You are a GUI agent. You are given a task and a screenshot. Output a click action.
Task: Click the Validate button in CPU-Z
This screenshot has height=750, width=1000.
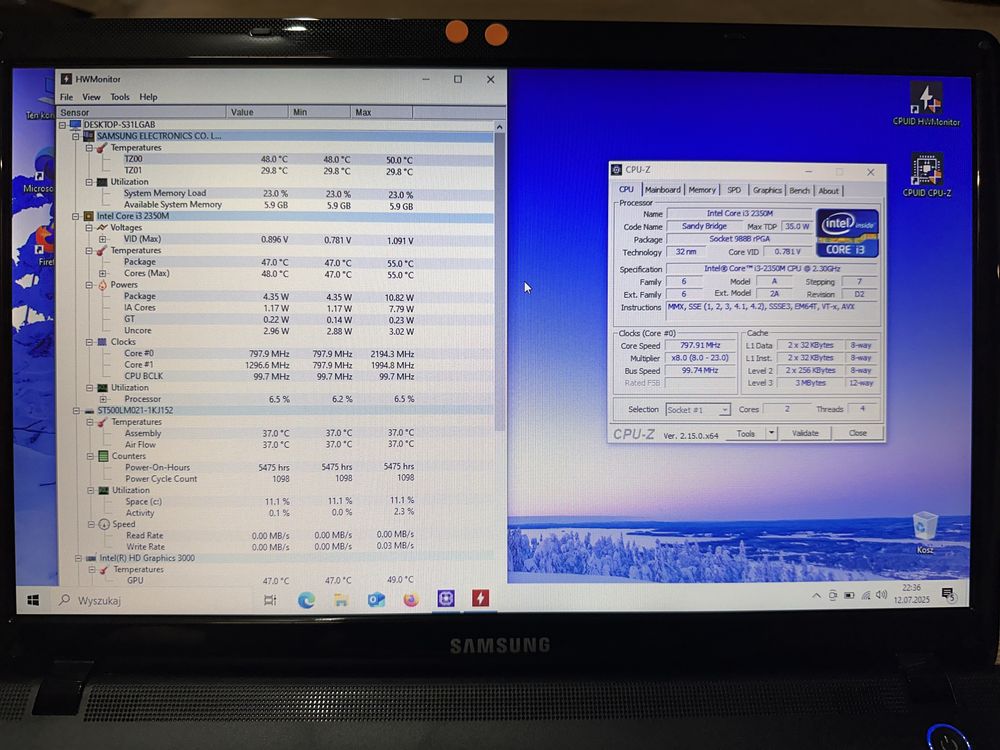(x=805, y=433)
